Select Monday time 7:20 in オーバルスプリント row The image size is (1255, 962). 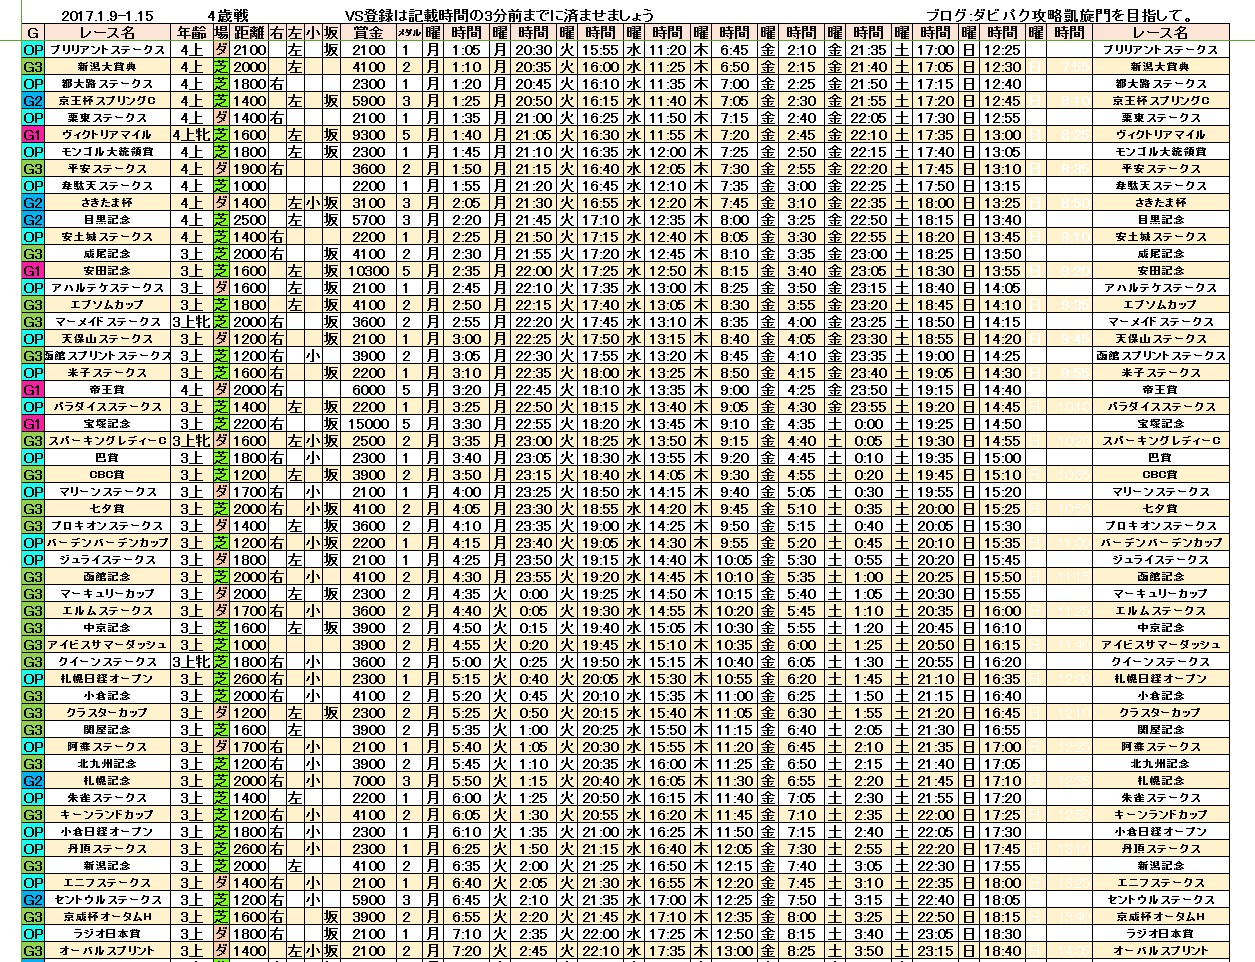tap(465, 951)
